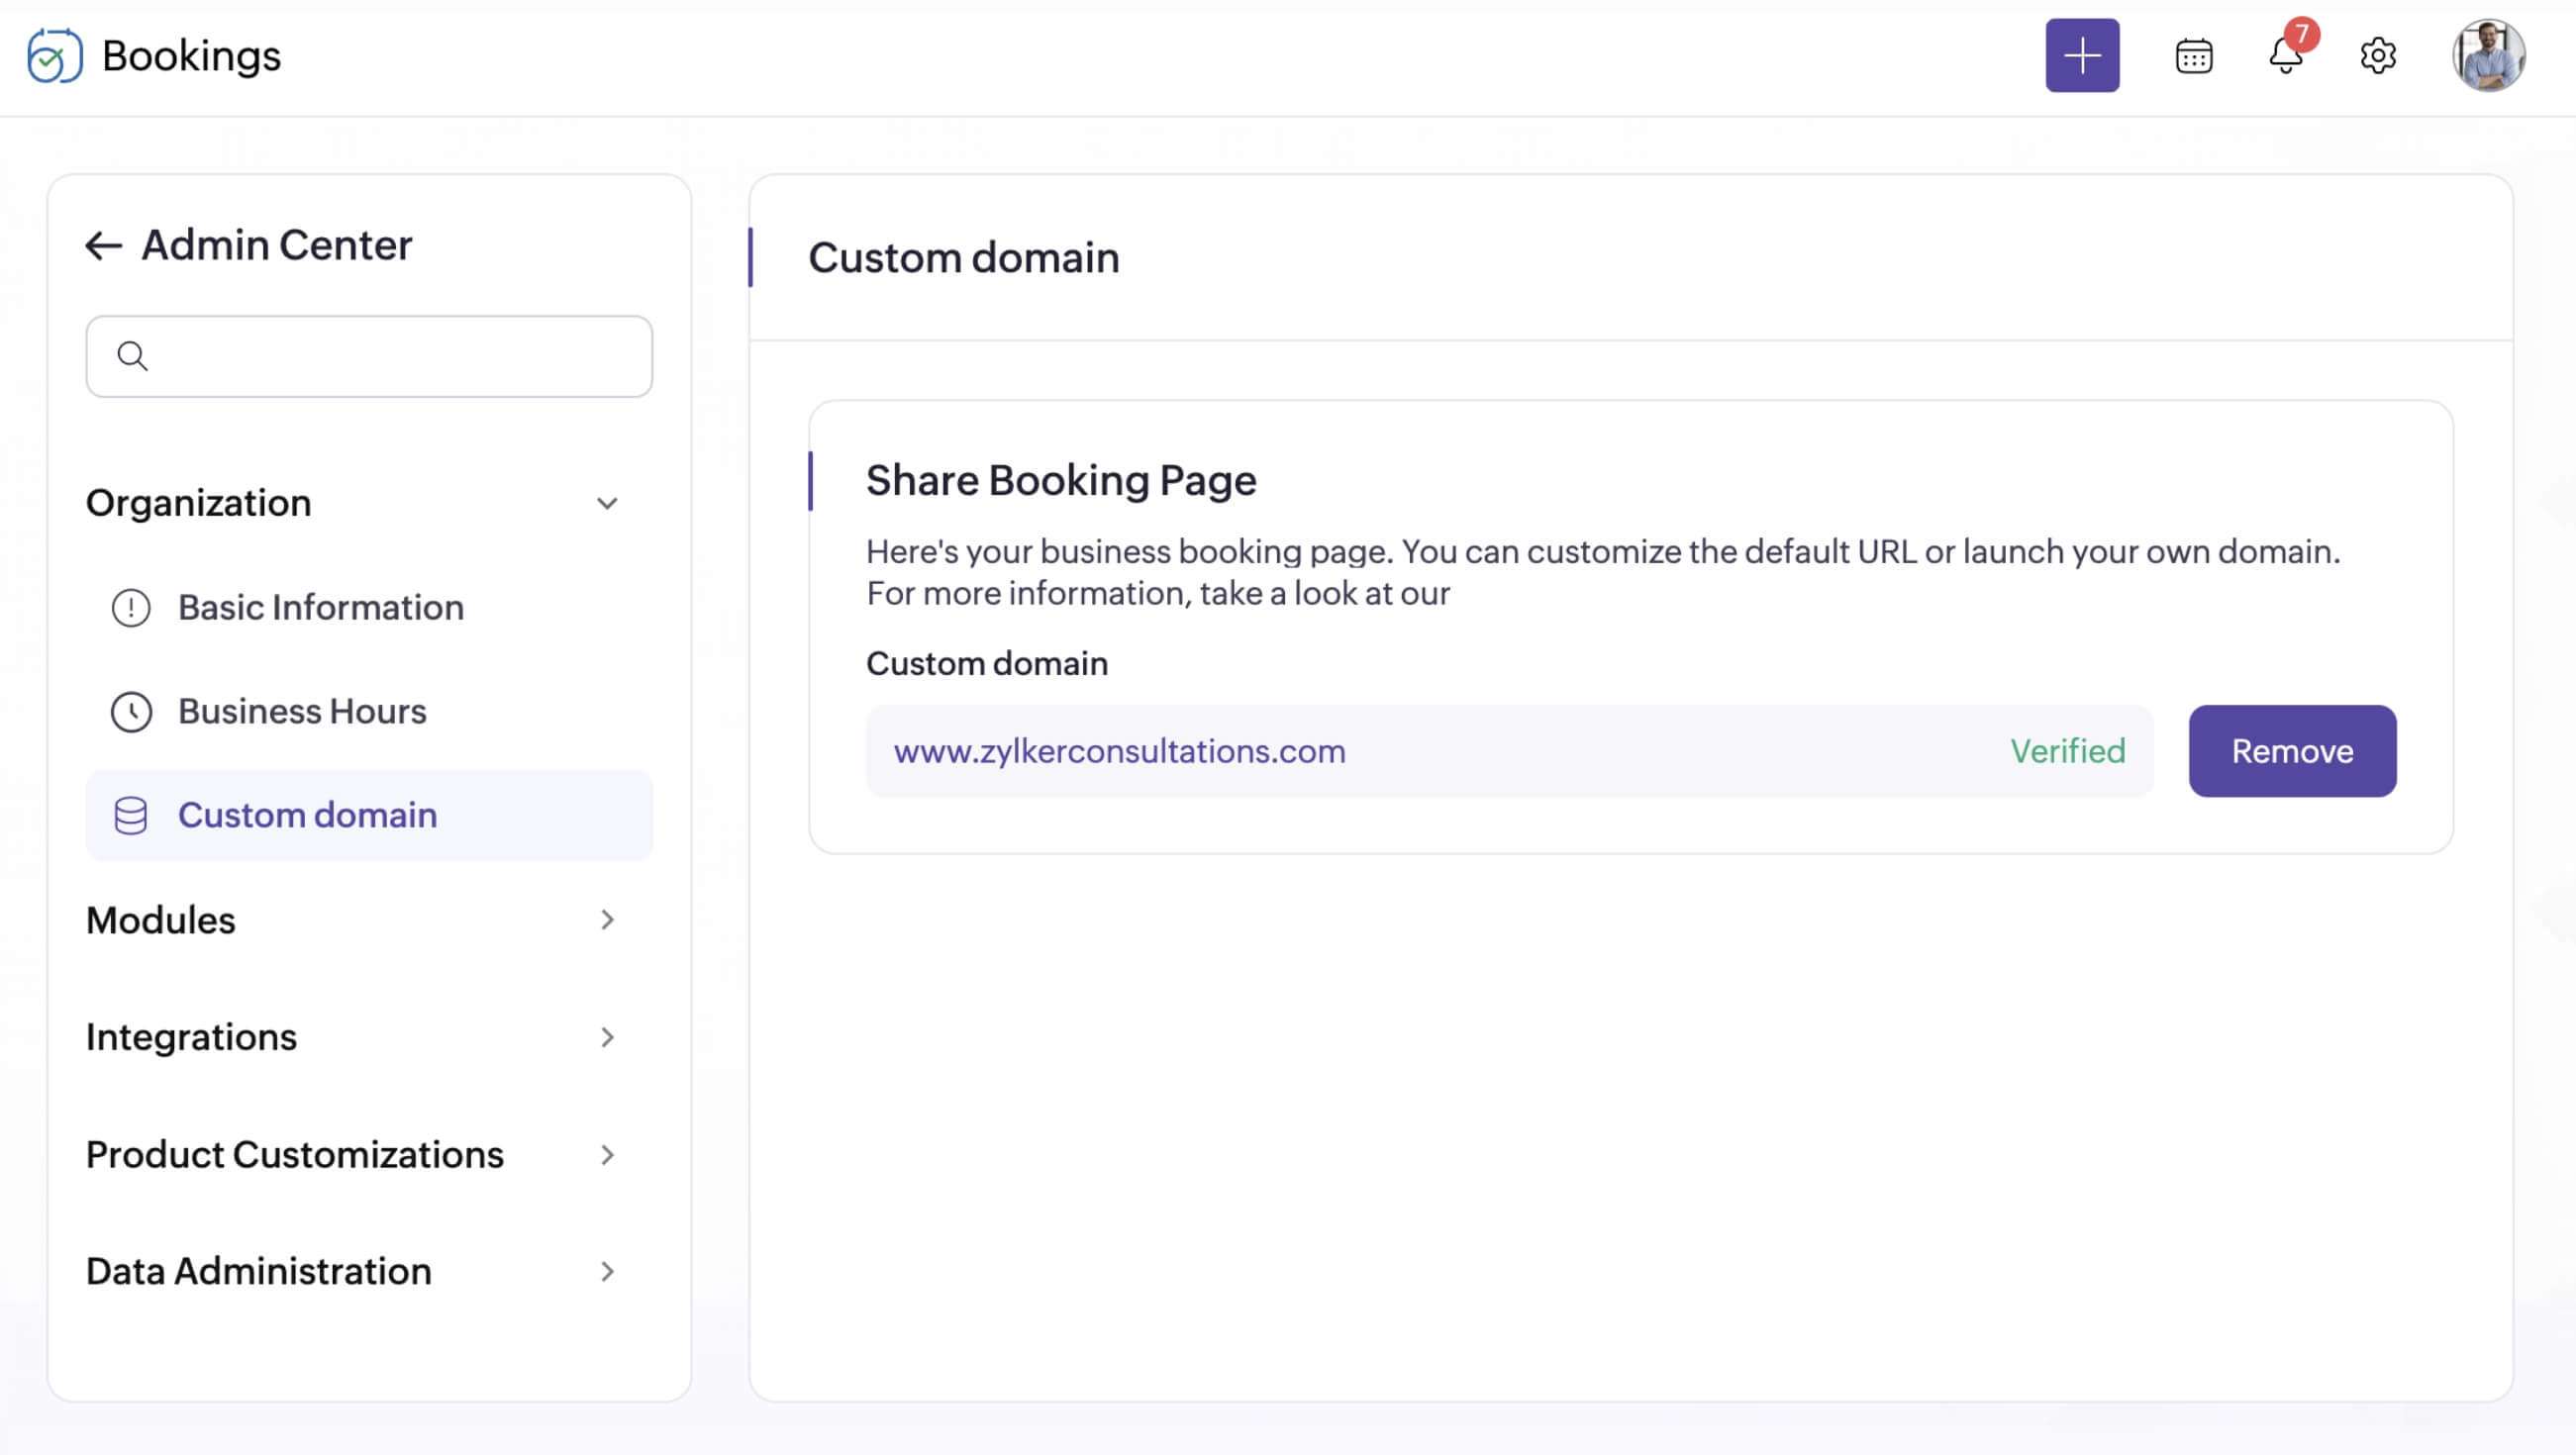2576x1455 pixels.
Task: Click the Basic Information exclamation icon
Action: (x=131, y=607)
